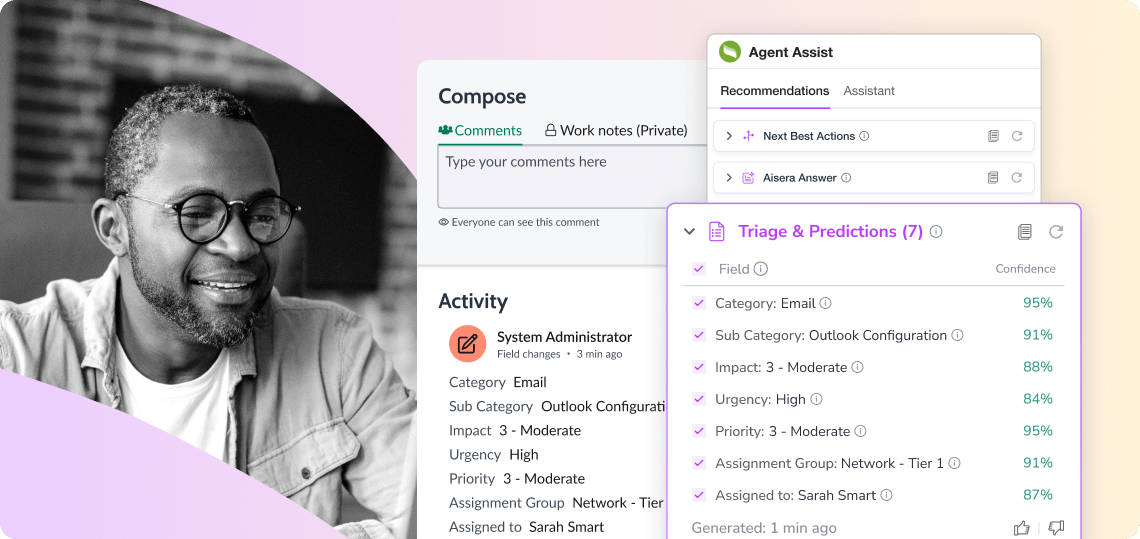Click the thumbs down feedback icon
1140x539 pixels.
click(1056, 527)
